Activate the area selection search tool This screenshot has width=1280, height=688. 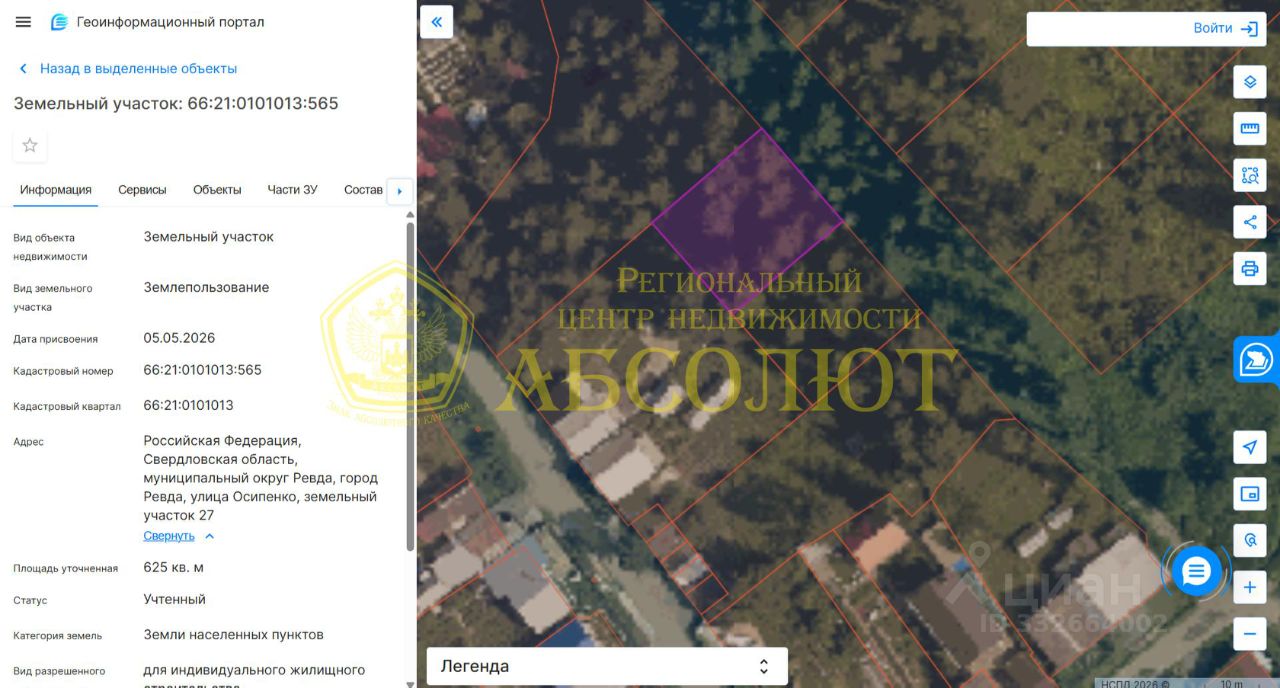click(x=1250, y=175)
